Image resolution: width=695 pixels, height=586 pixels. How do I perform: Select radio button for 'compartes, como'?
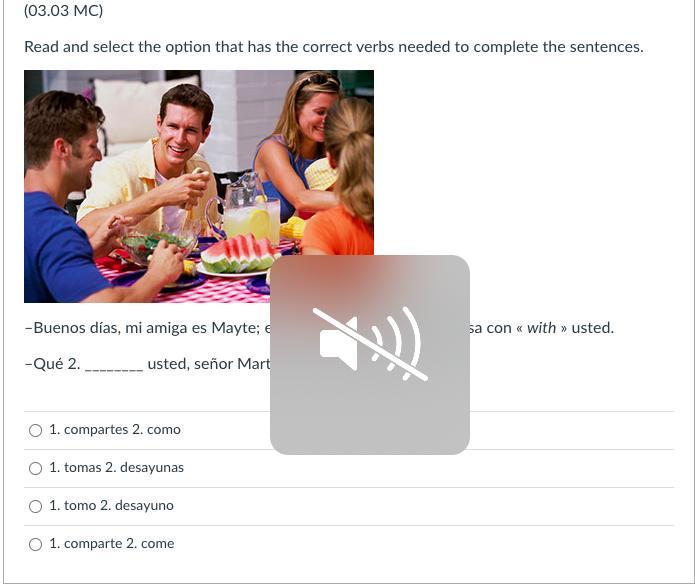(35, 430)
